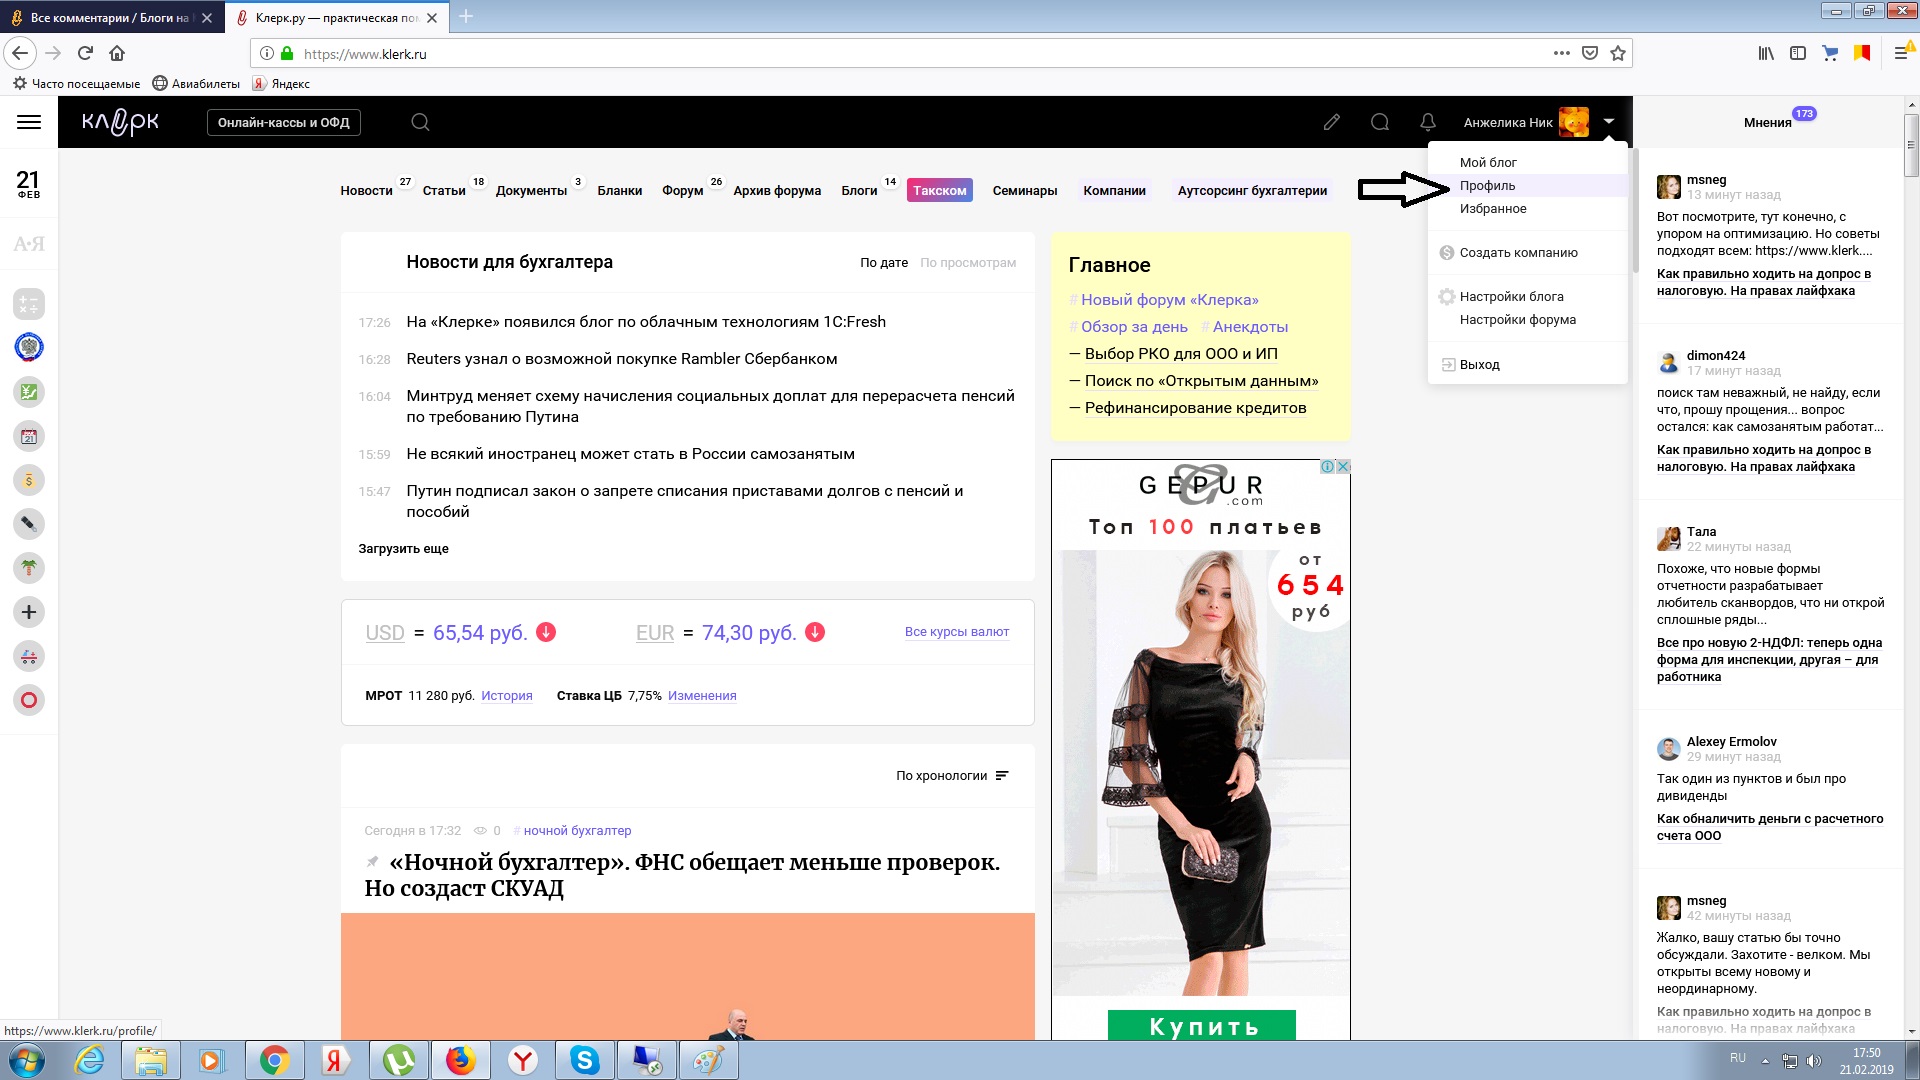The width and height of the screenshot is (1920, 1080).
Task: Click the Такском highlighted button
Action: [x=939, y=190]
